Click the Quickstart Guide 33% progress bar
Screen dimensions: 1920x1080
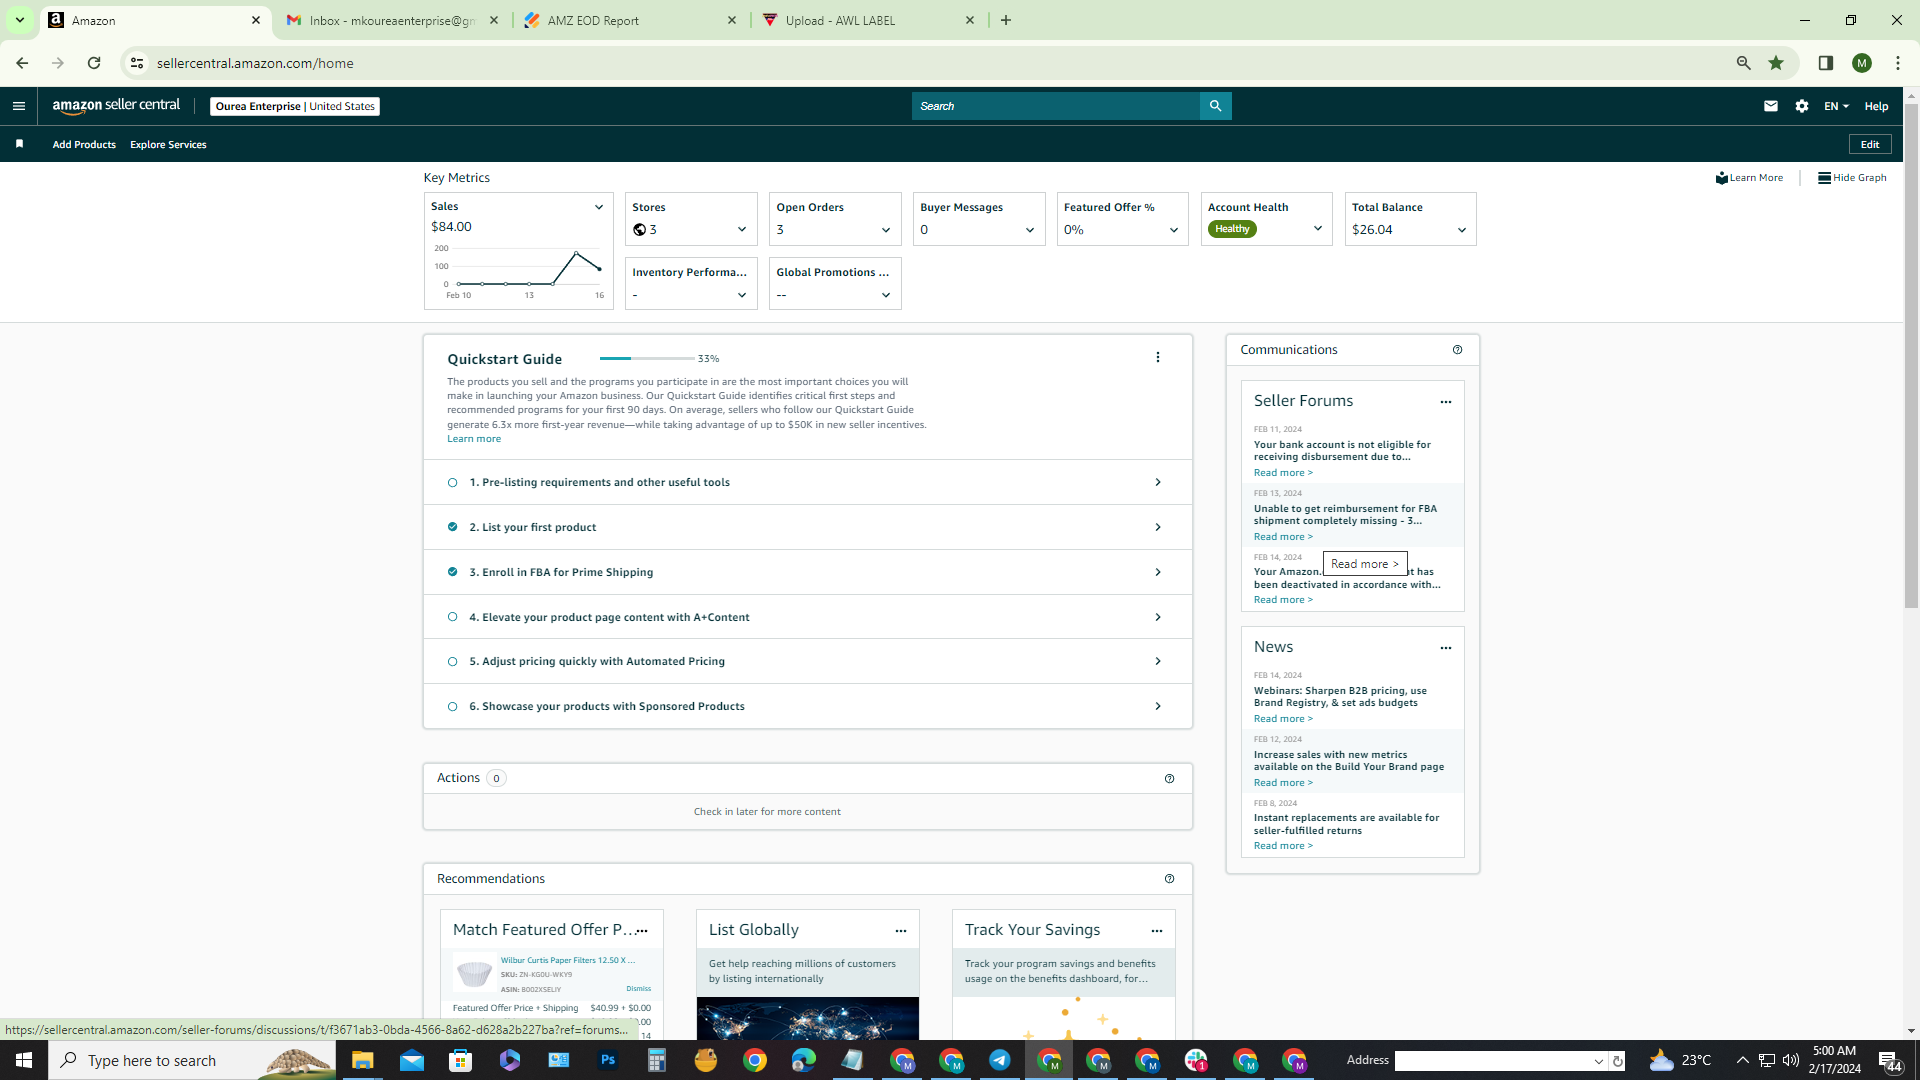click(647, 358)
